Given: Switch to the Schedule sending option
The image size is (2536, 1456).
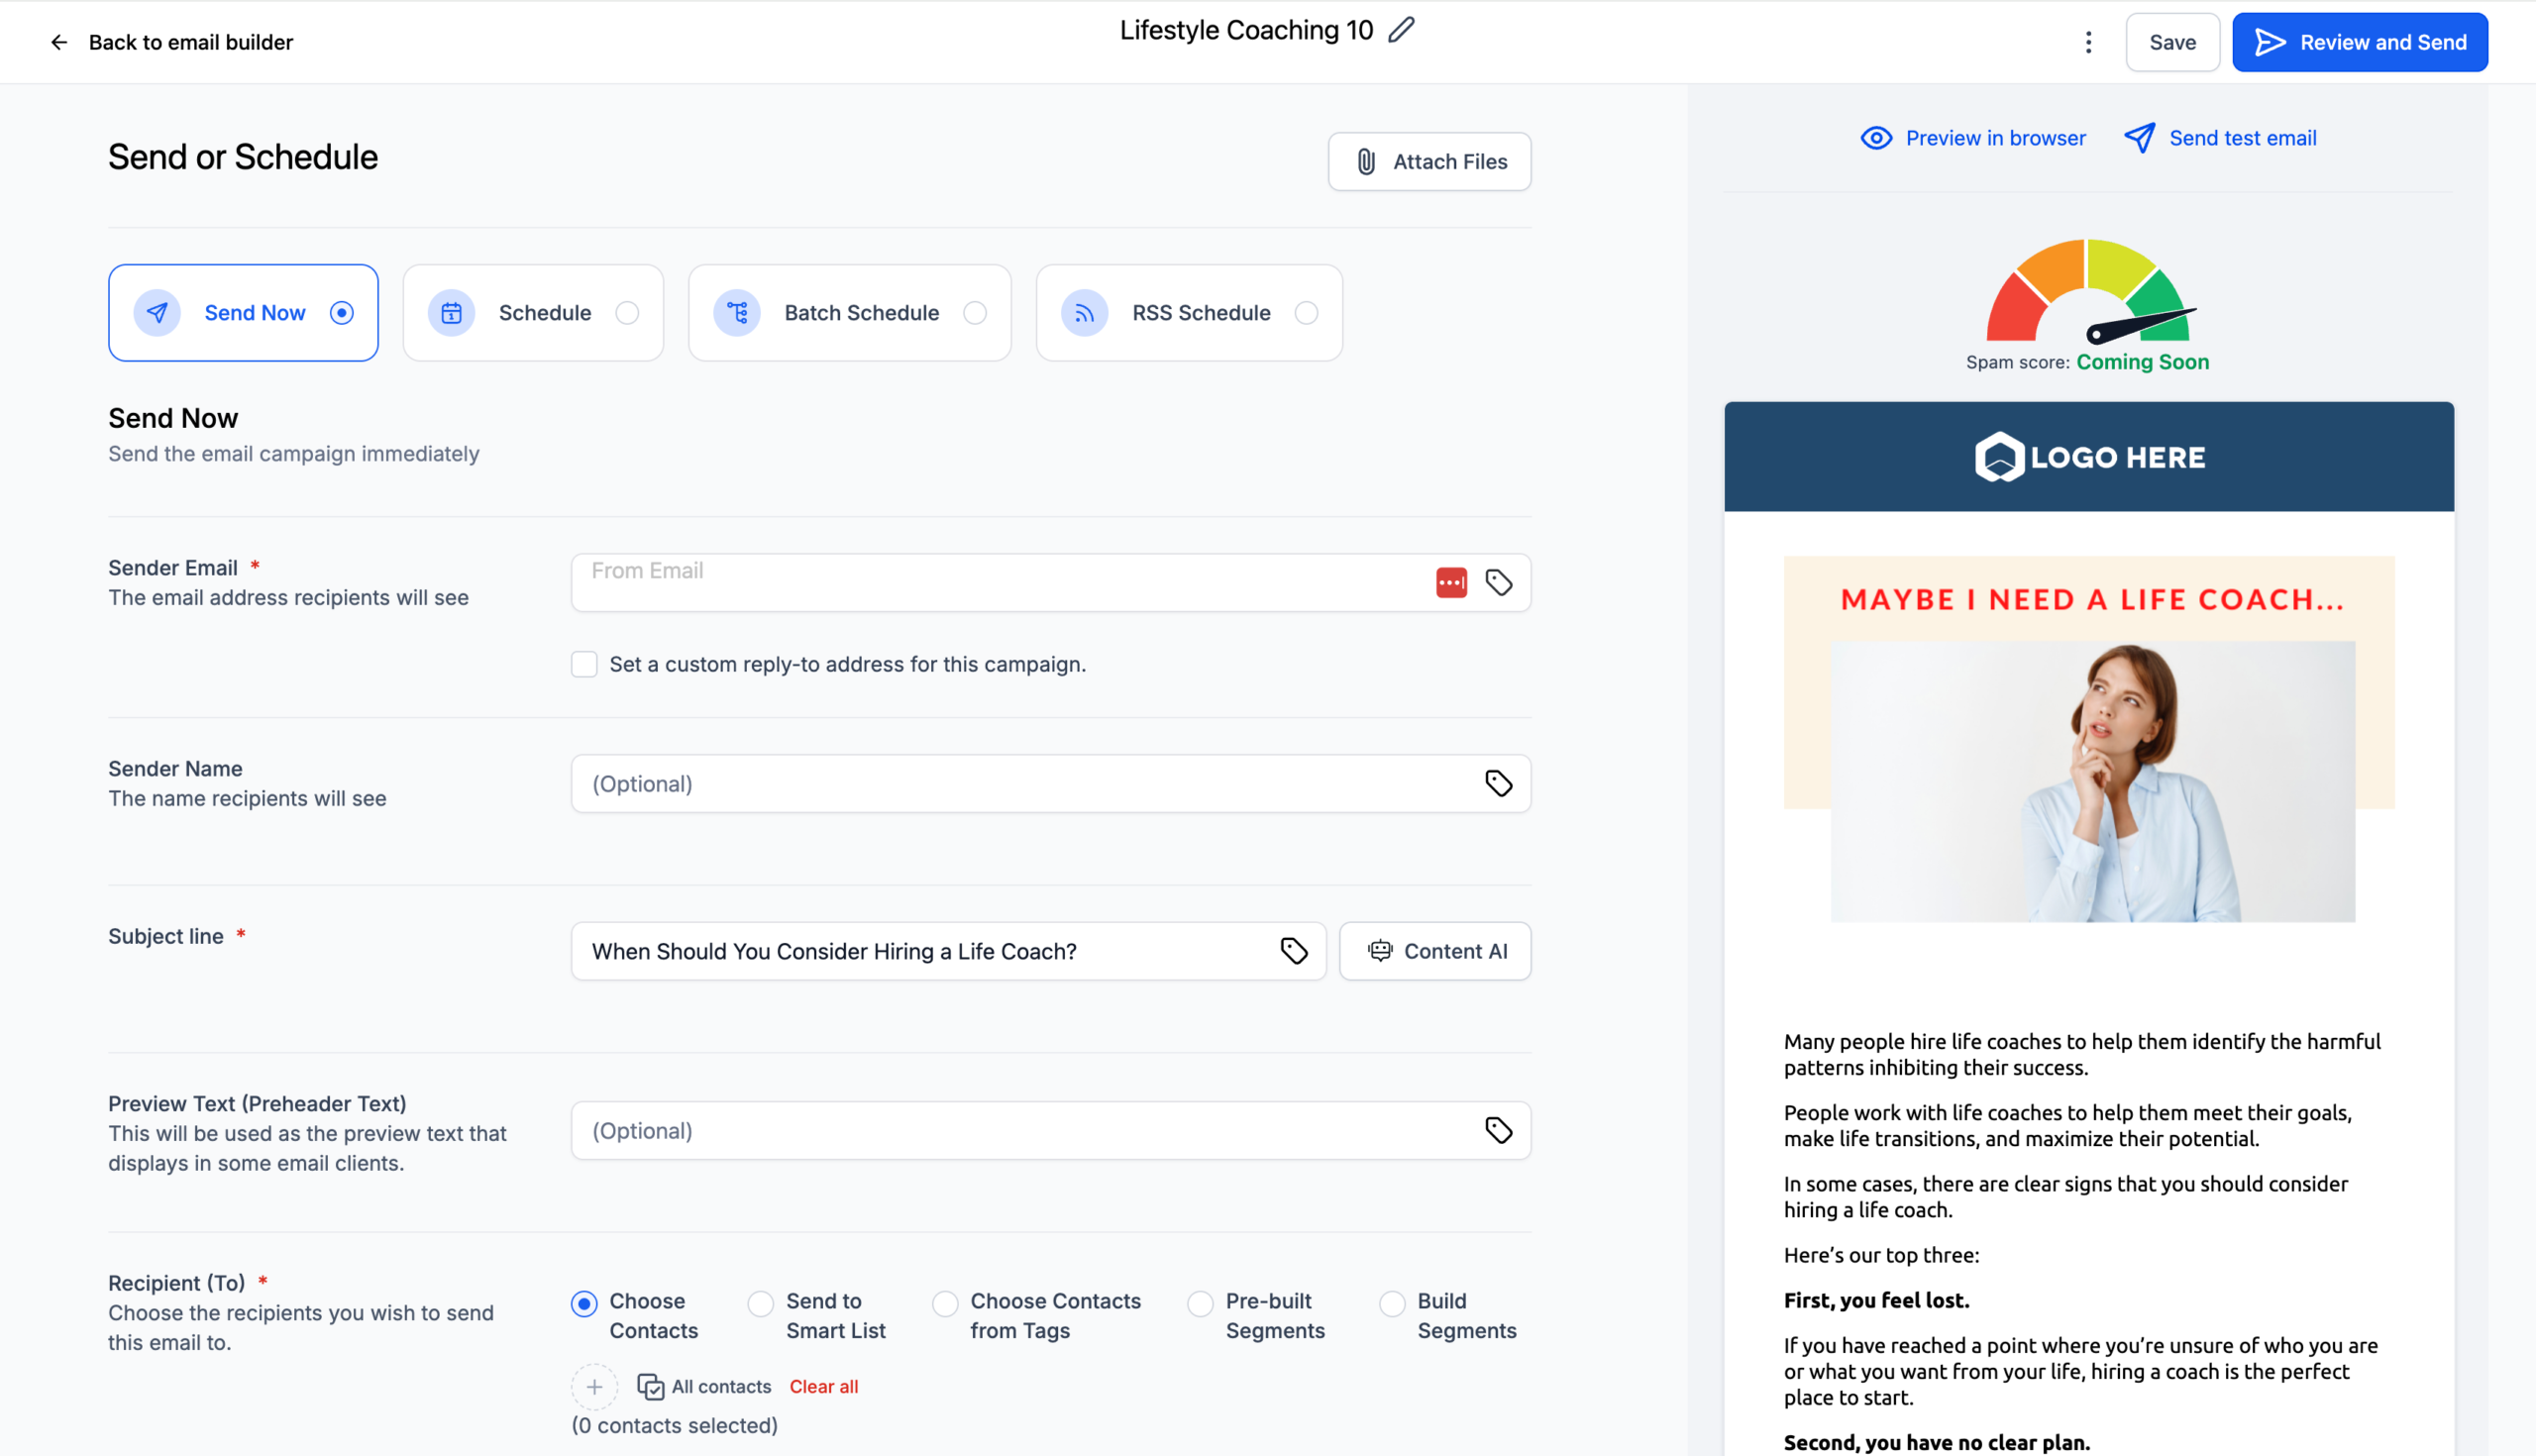Looking at the screenshot, I should tap(533, 313).
